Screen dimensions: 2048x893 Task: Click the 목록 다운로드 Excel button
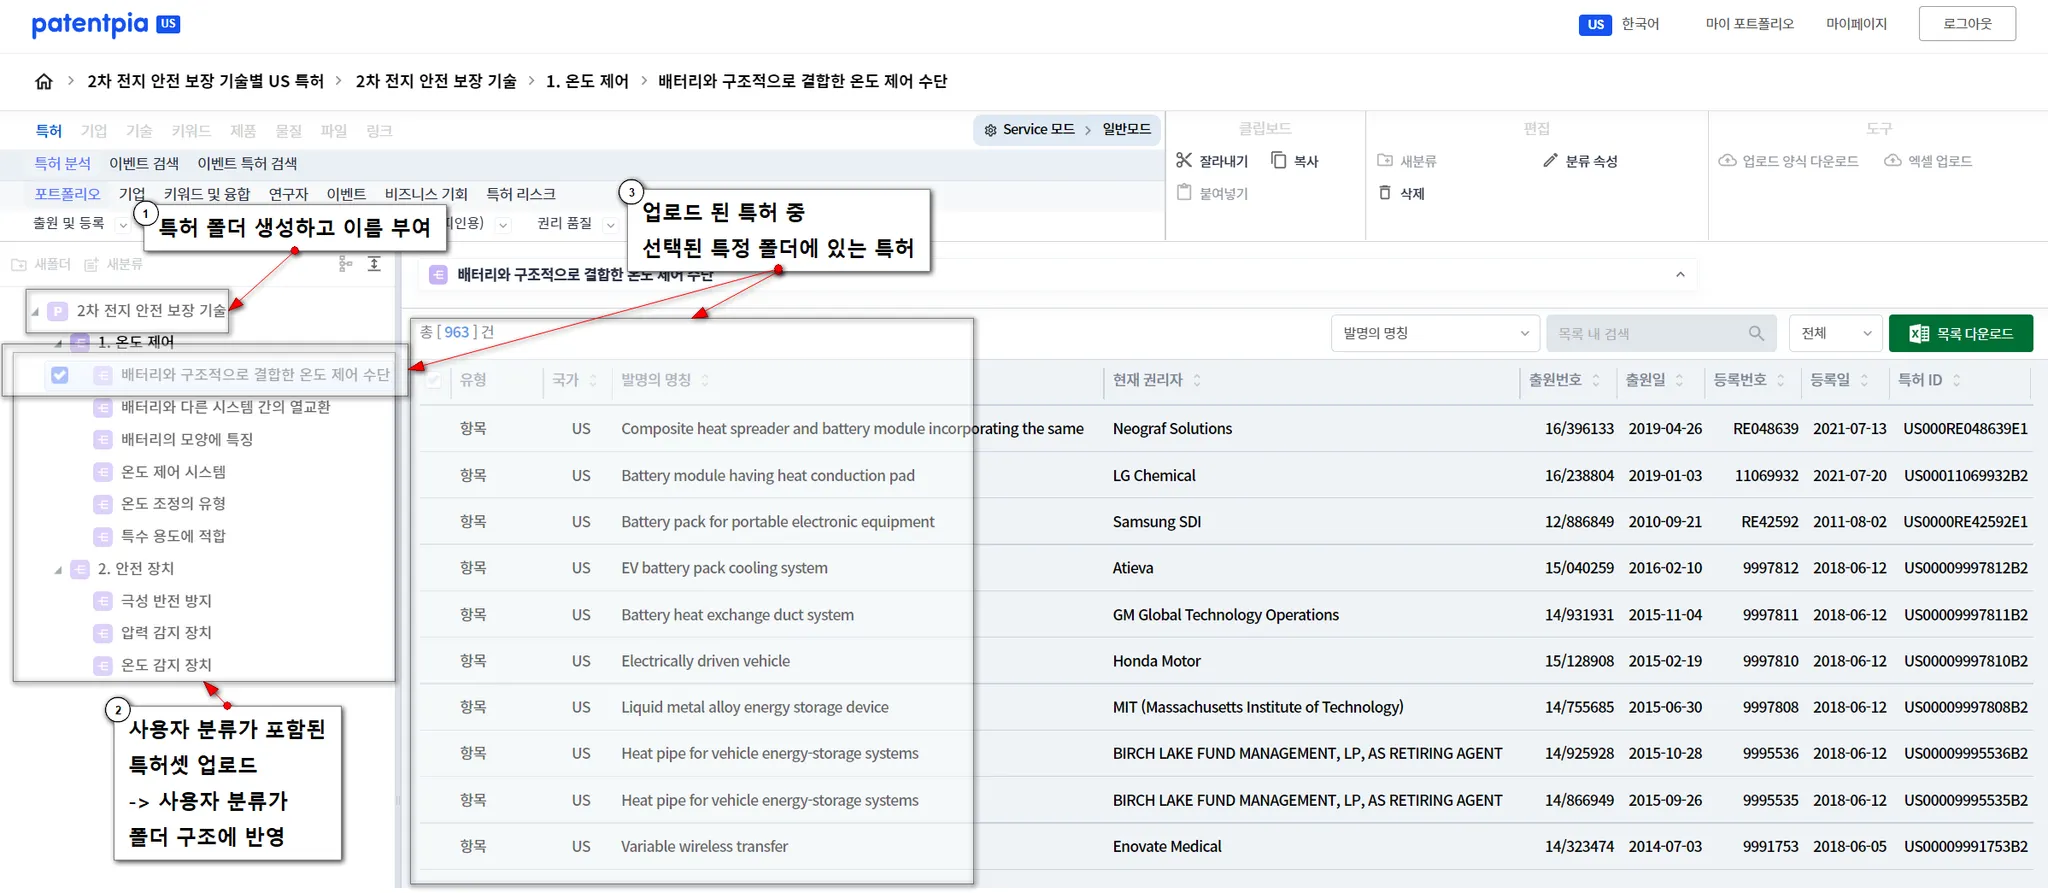click(x=1960, y=333)
